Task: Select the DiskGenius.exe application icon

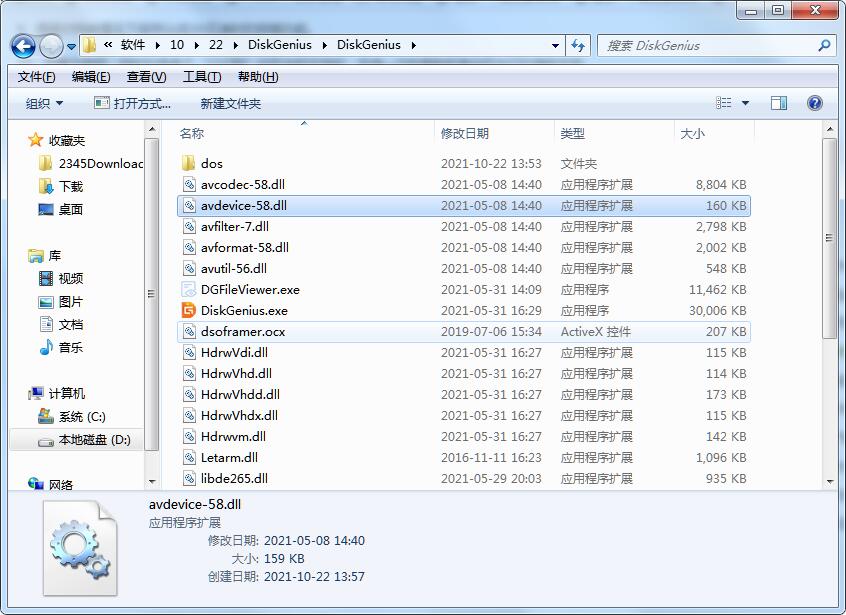Action: tap(188, 311)
